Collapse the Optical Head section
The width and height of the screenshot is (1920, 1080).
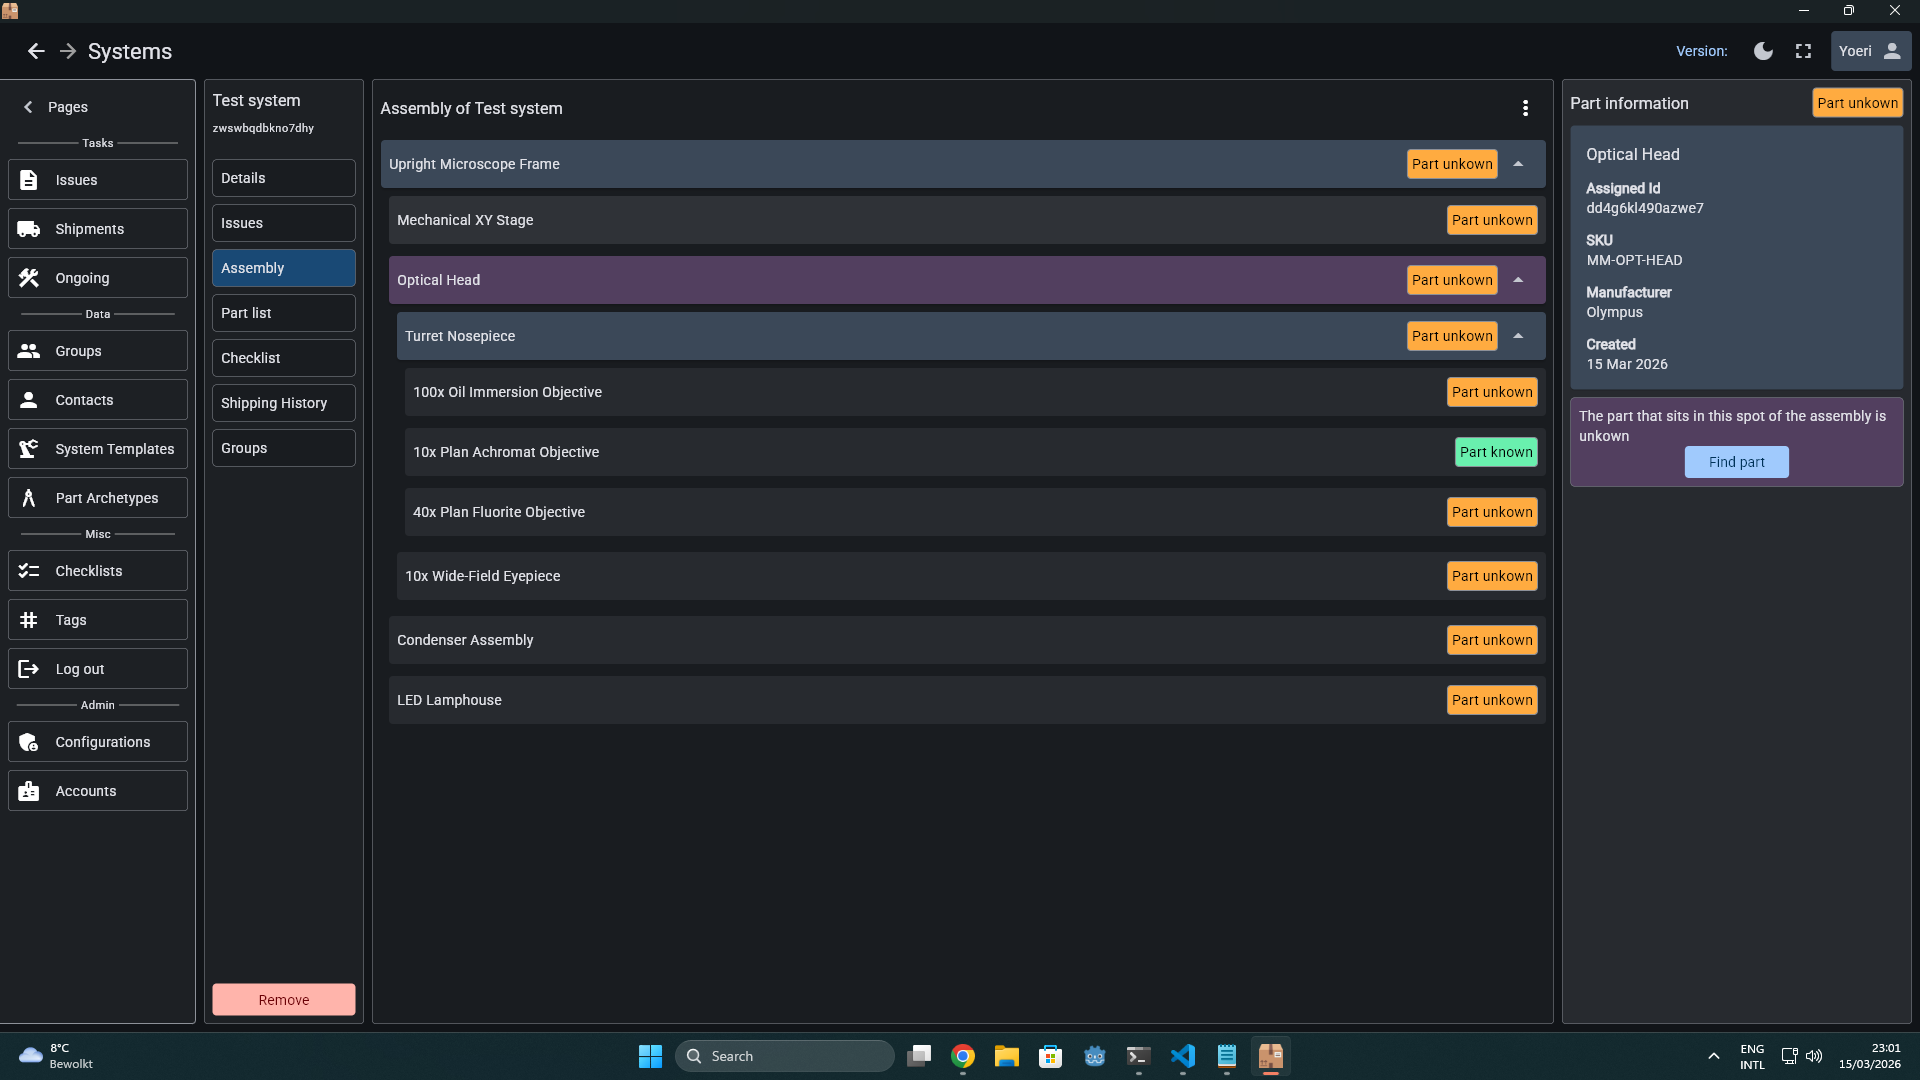pyautogui.click(x=1519, y=280)
